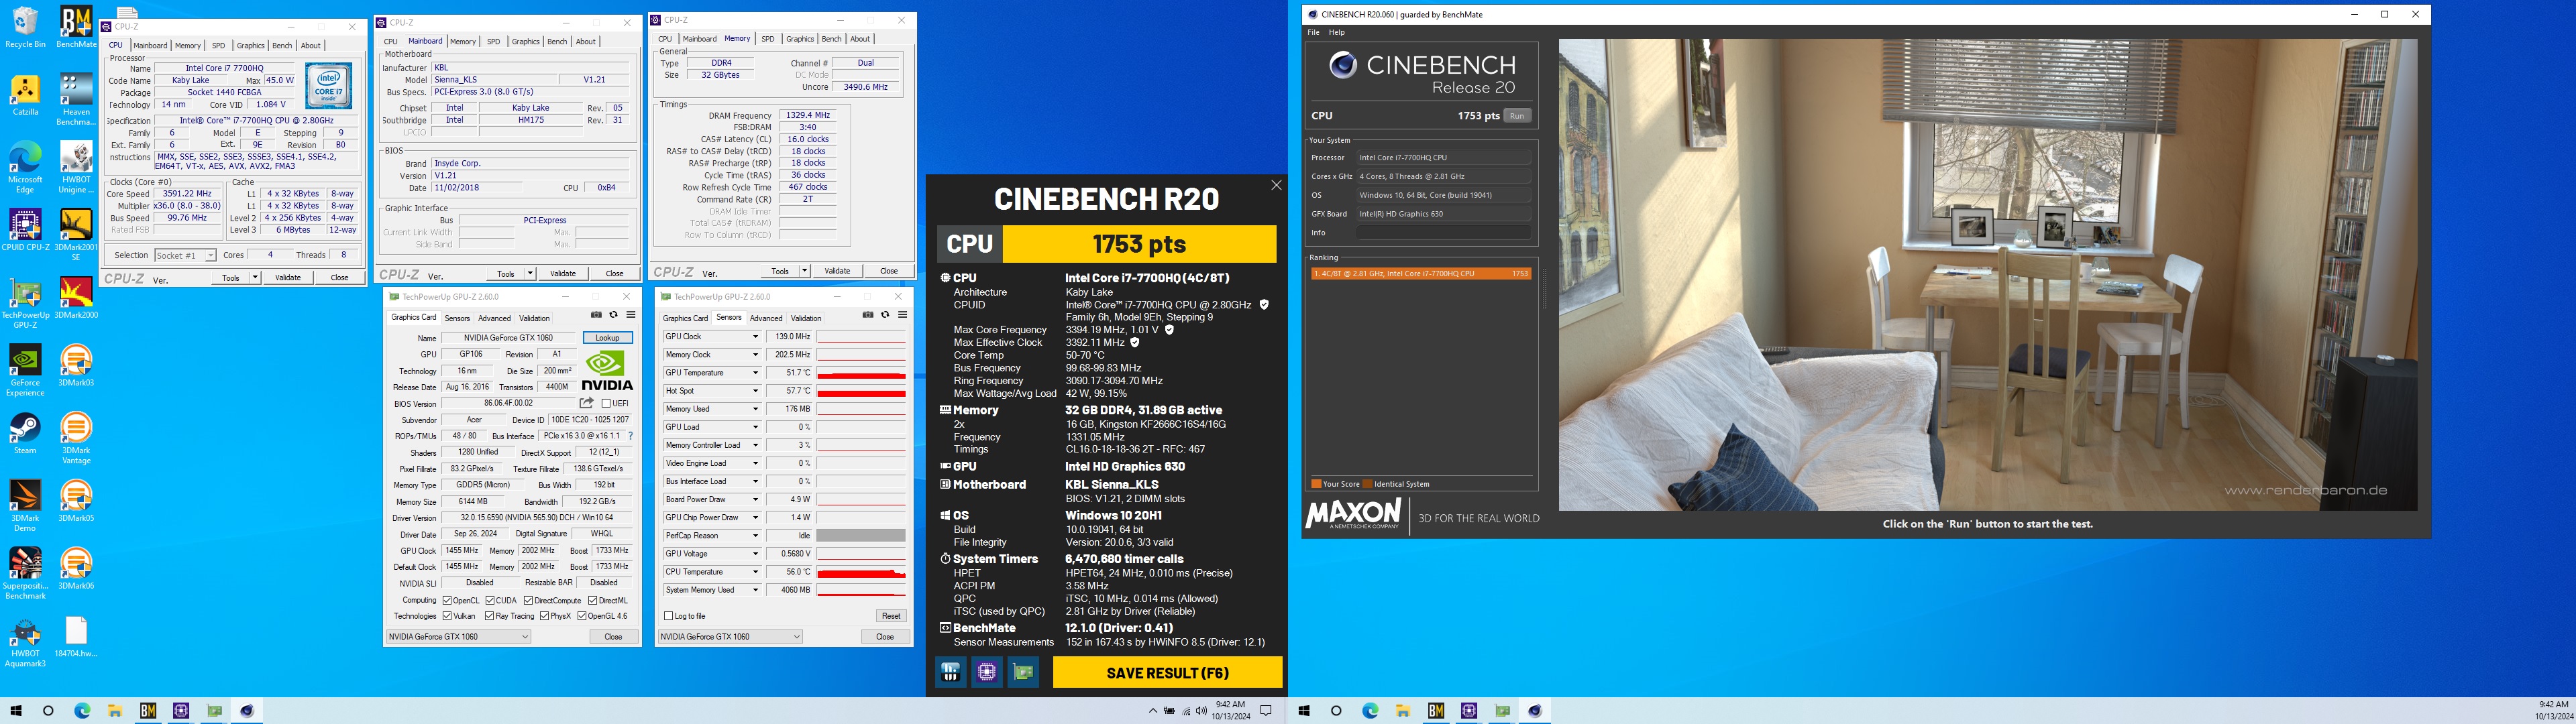Click the BIOS share/export icon in GPU-Z
Screen dimensions: 2576x724
587,403
